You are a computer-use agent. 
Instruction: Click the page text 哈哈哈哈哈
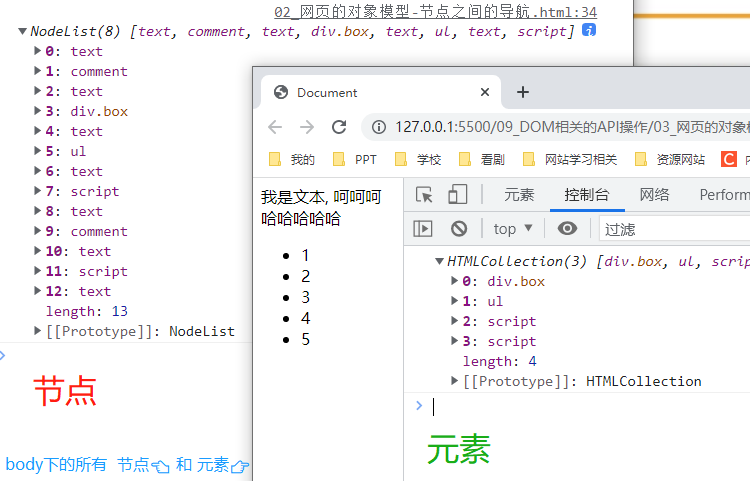[301, 219]
